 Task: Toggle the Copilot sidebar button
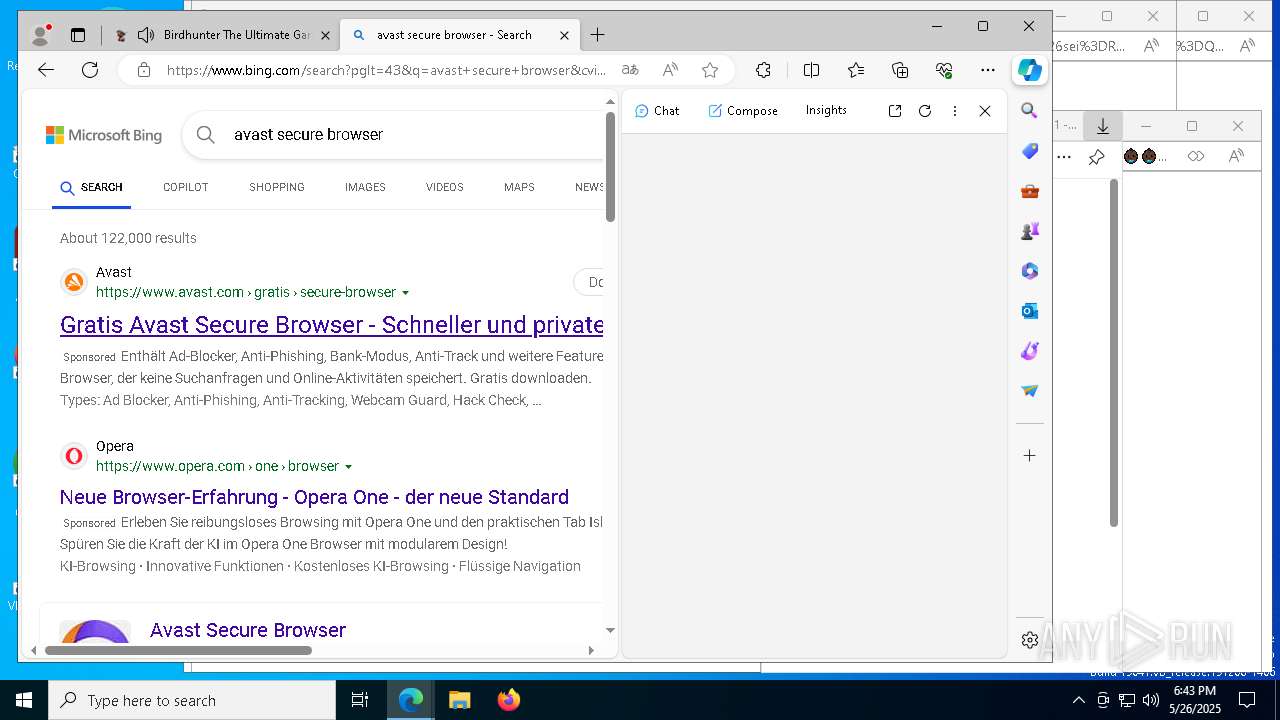point(1030,70)
